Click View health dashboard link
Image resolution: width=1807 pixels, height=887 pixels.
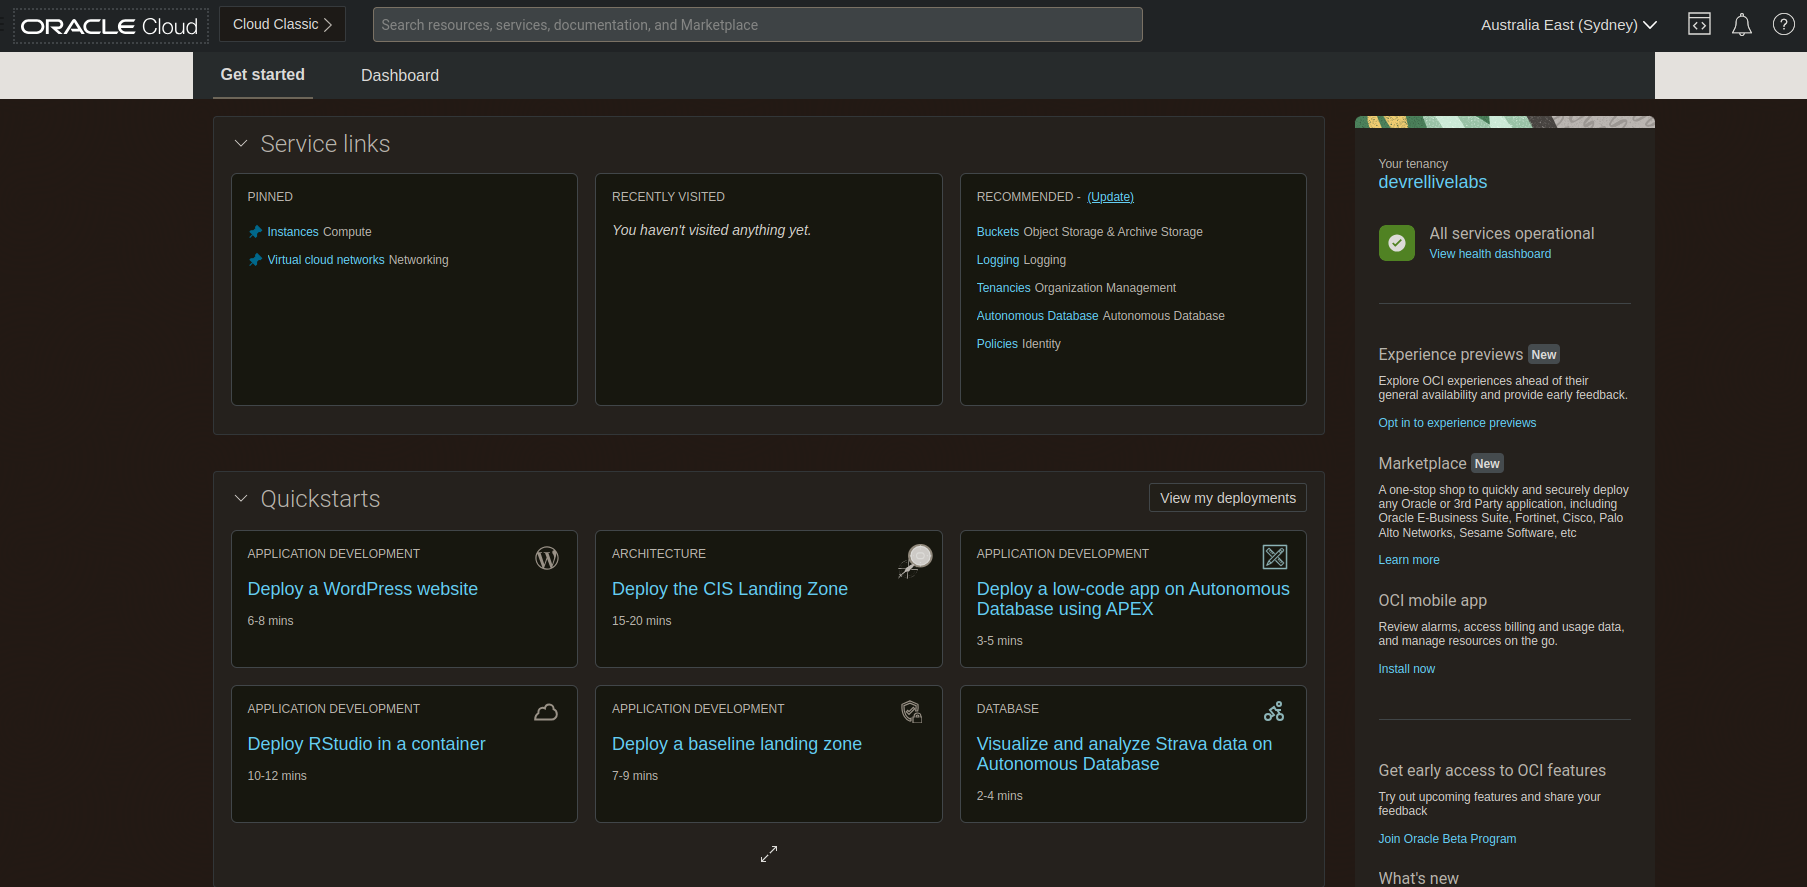[1490, 254]
